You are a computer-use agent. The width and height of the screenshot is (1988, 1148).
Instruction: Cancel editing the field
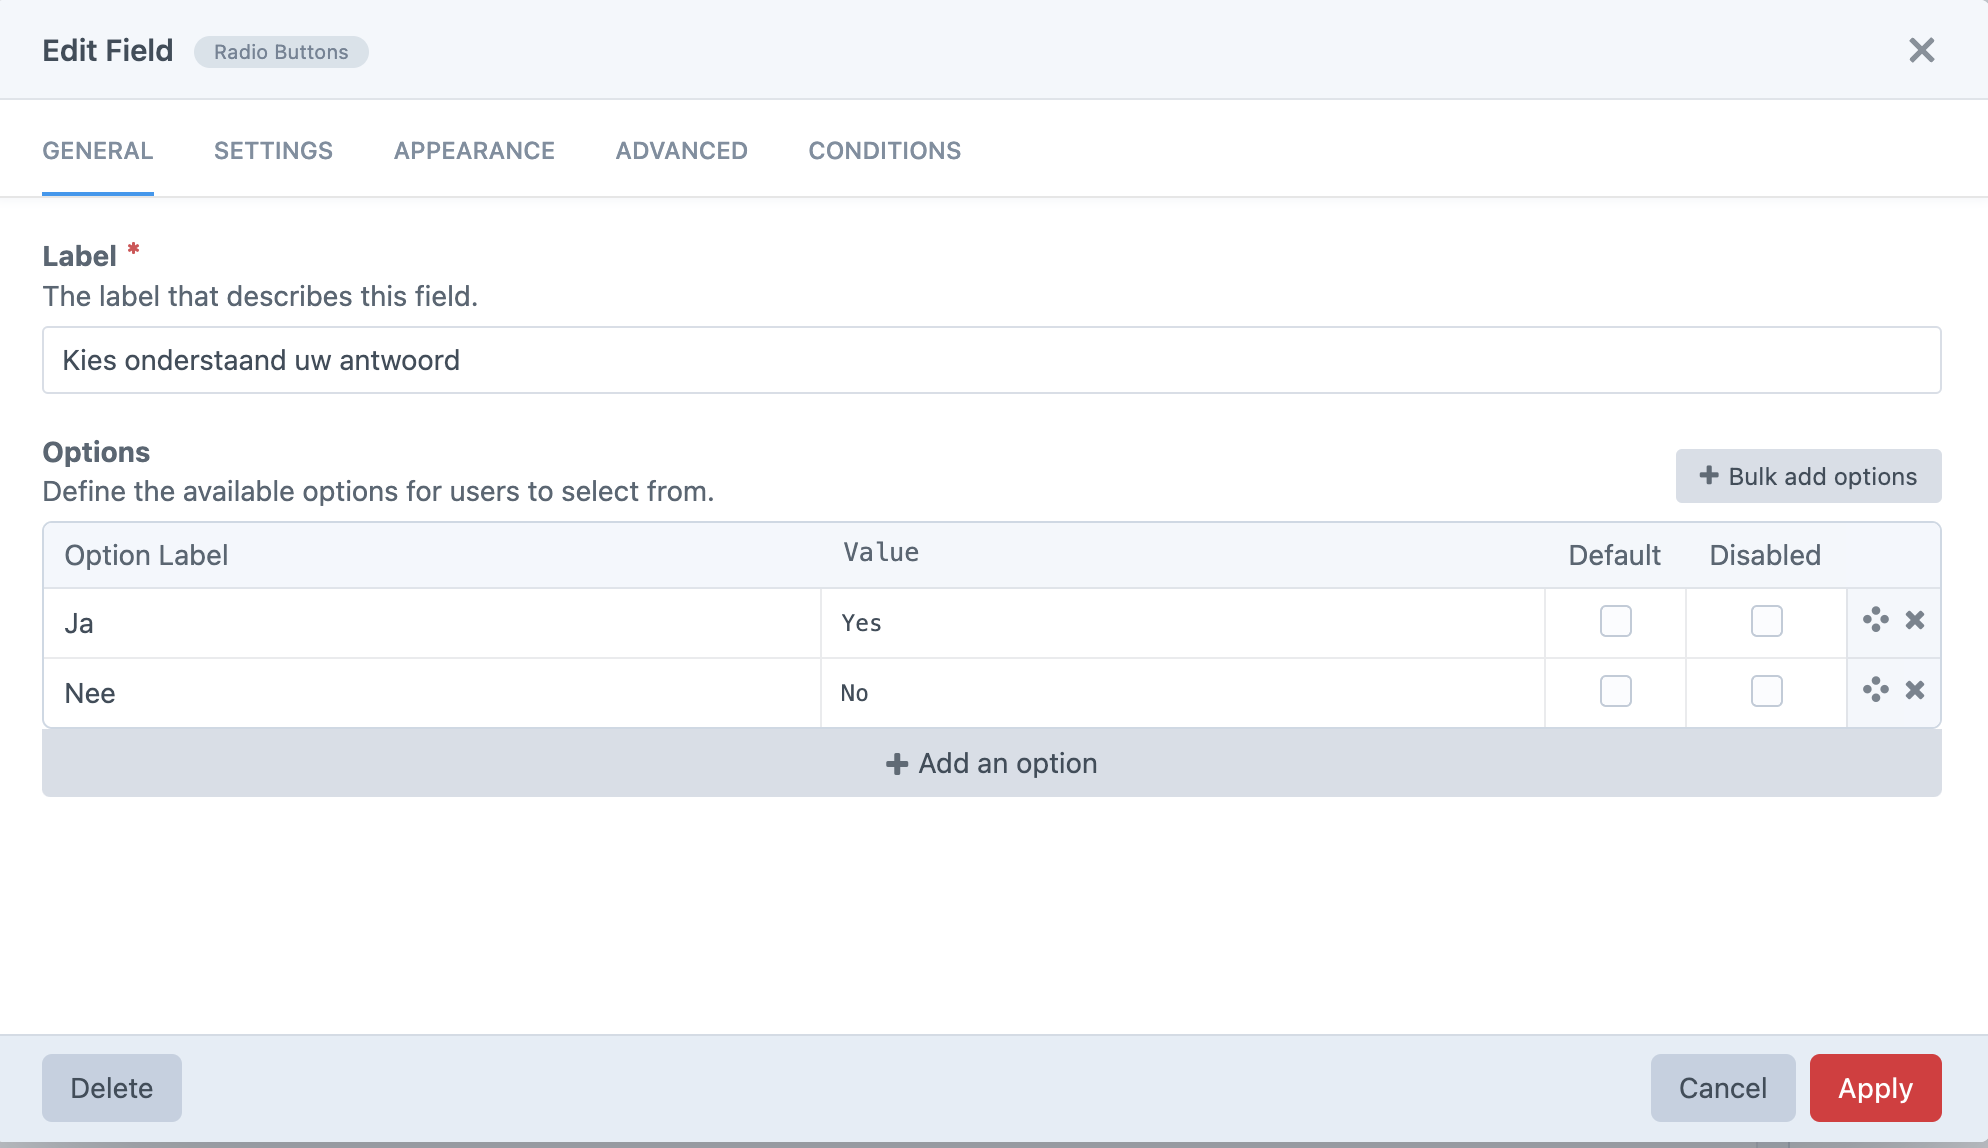[x=1722, y=1088]
